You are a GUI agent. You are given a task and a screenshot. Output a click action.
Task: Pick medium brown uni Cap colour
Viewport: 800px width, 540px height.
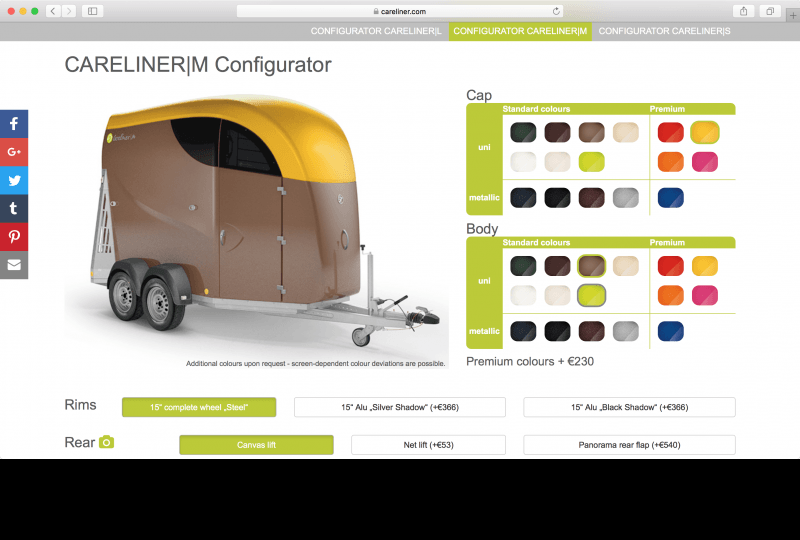coord(591,133)
